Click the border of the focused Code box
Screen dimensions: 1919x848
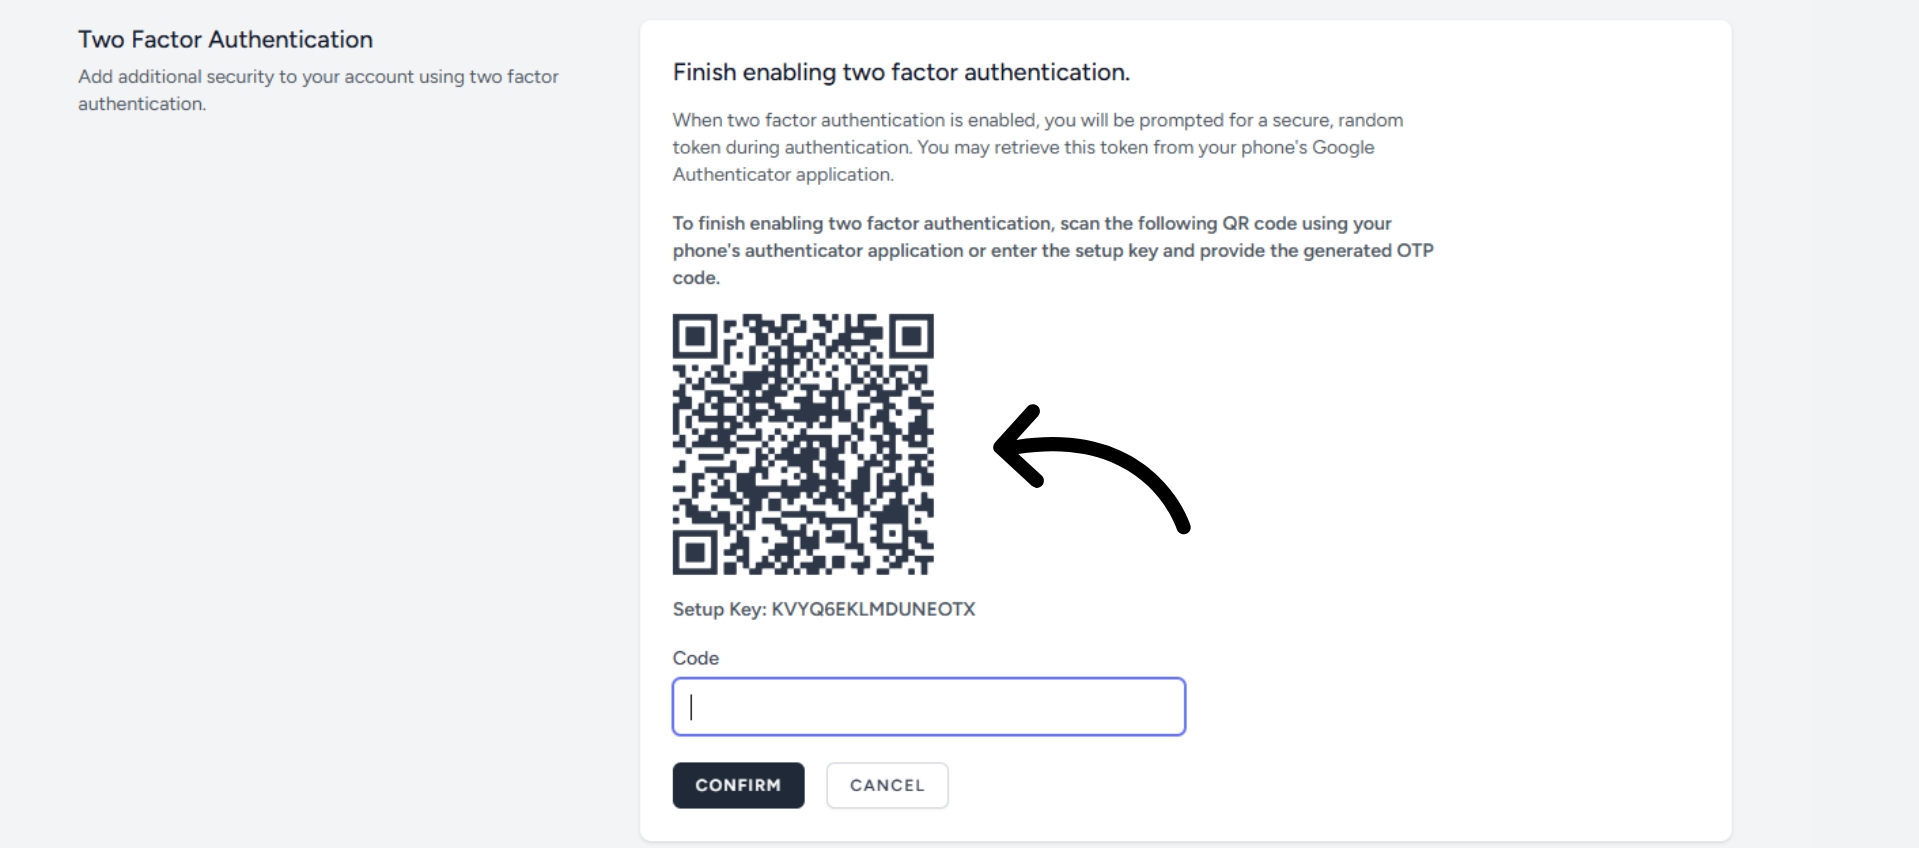tap(928, 679)
